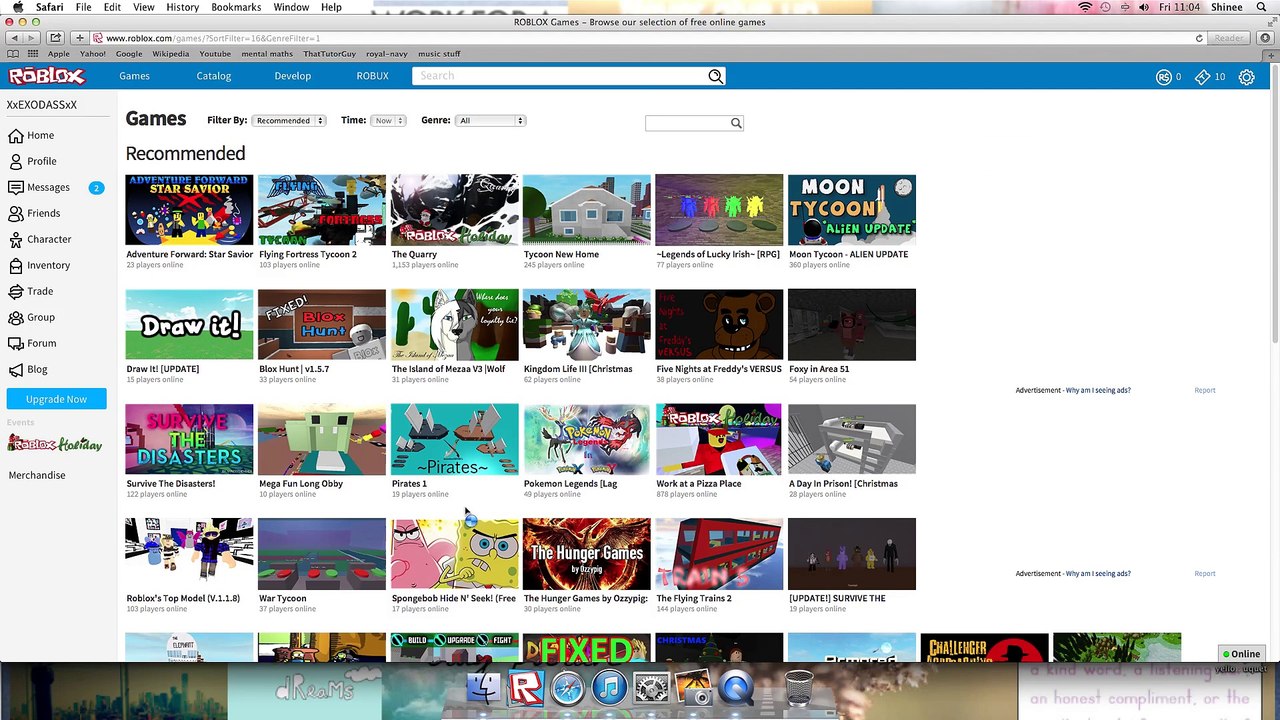The width and height of the screenshot is (1280, 720).
Task: Open Finder from the Dock
Action: 485,688
